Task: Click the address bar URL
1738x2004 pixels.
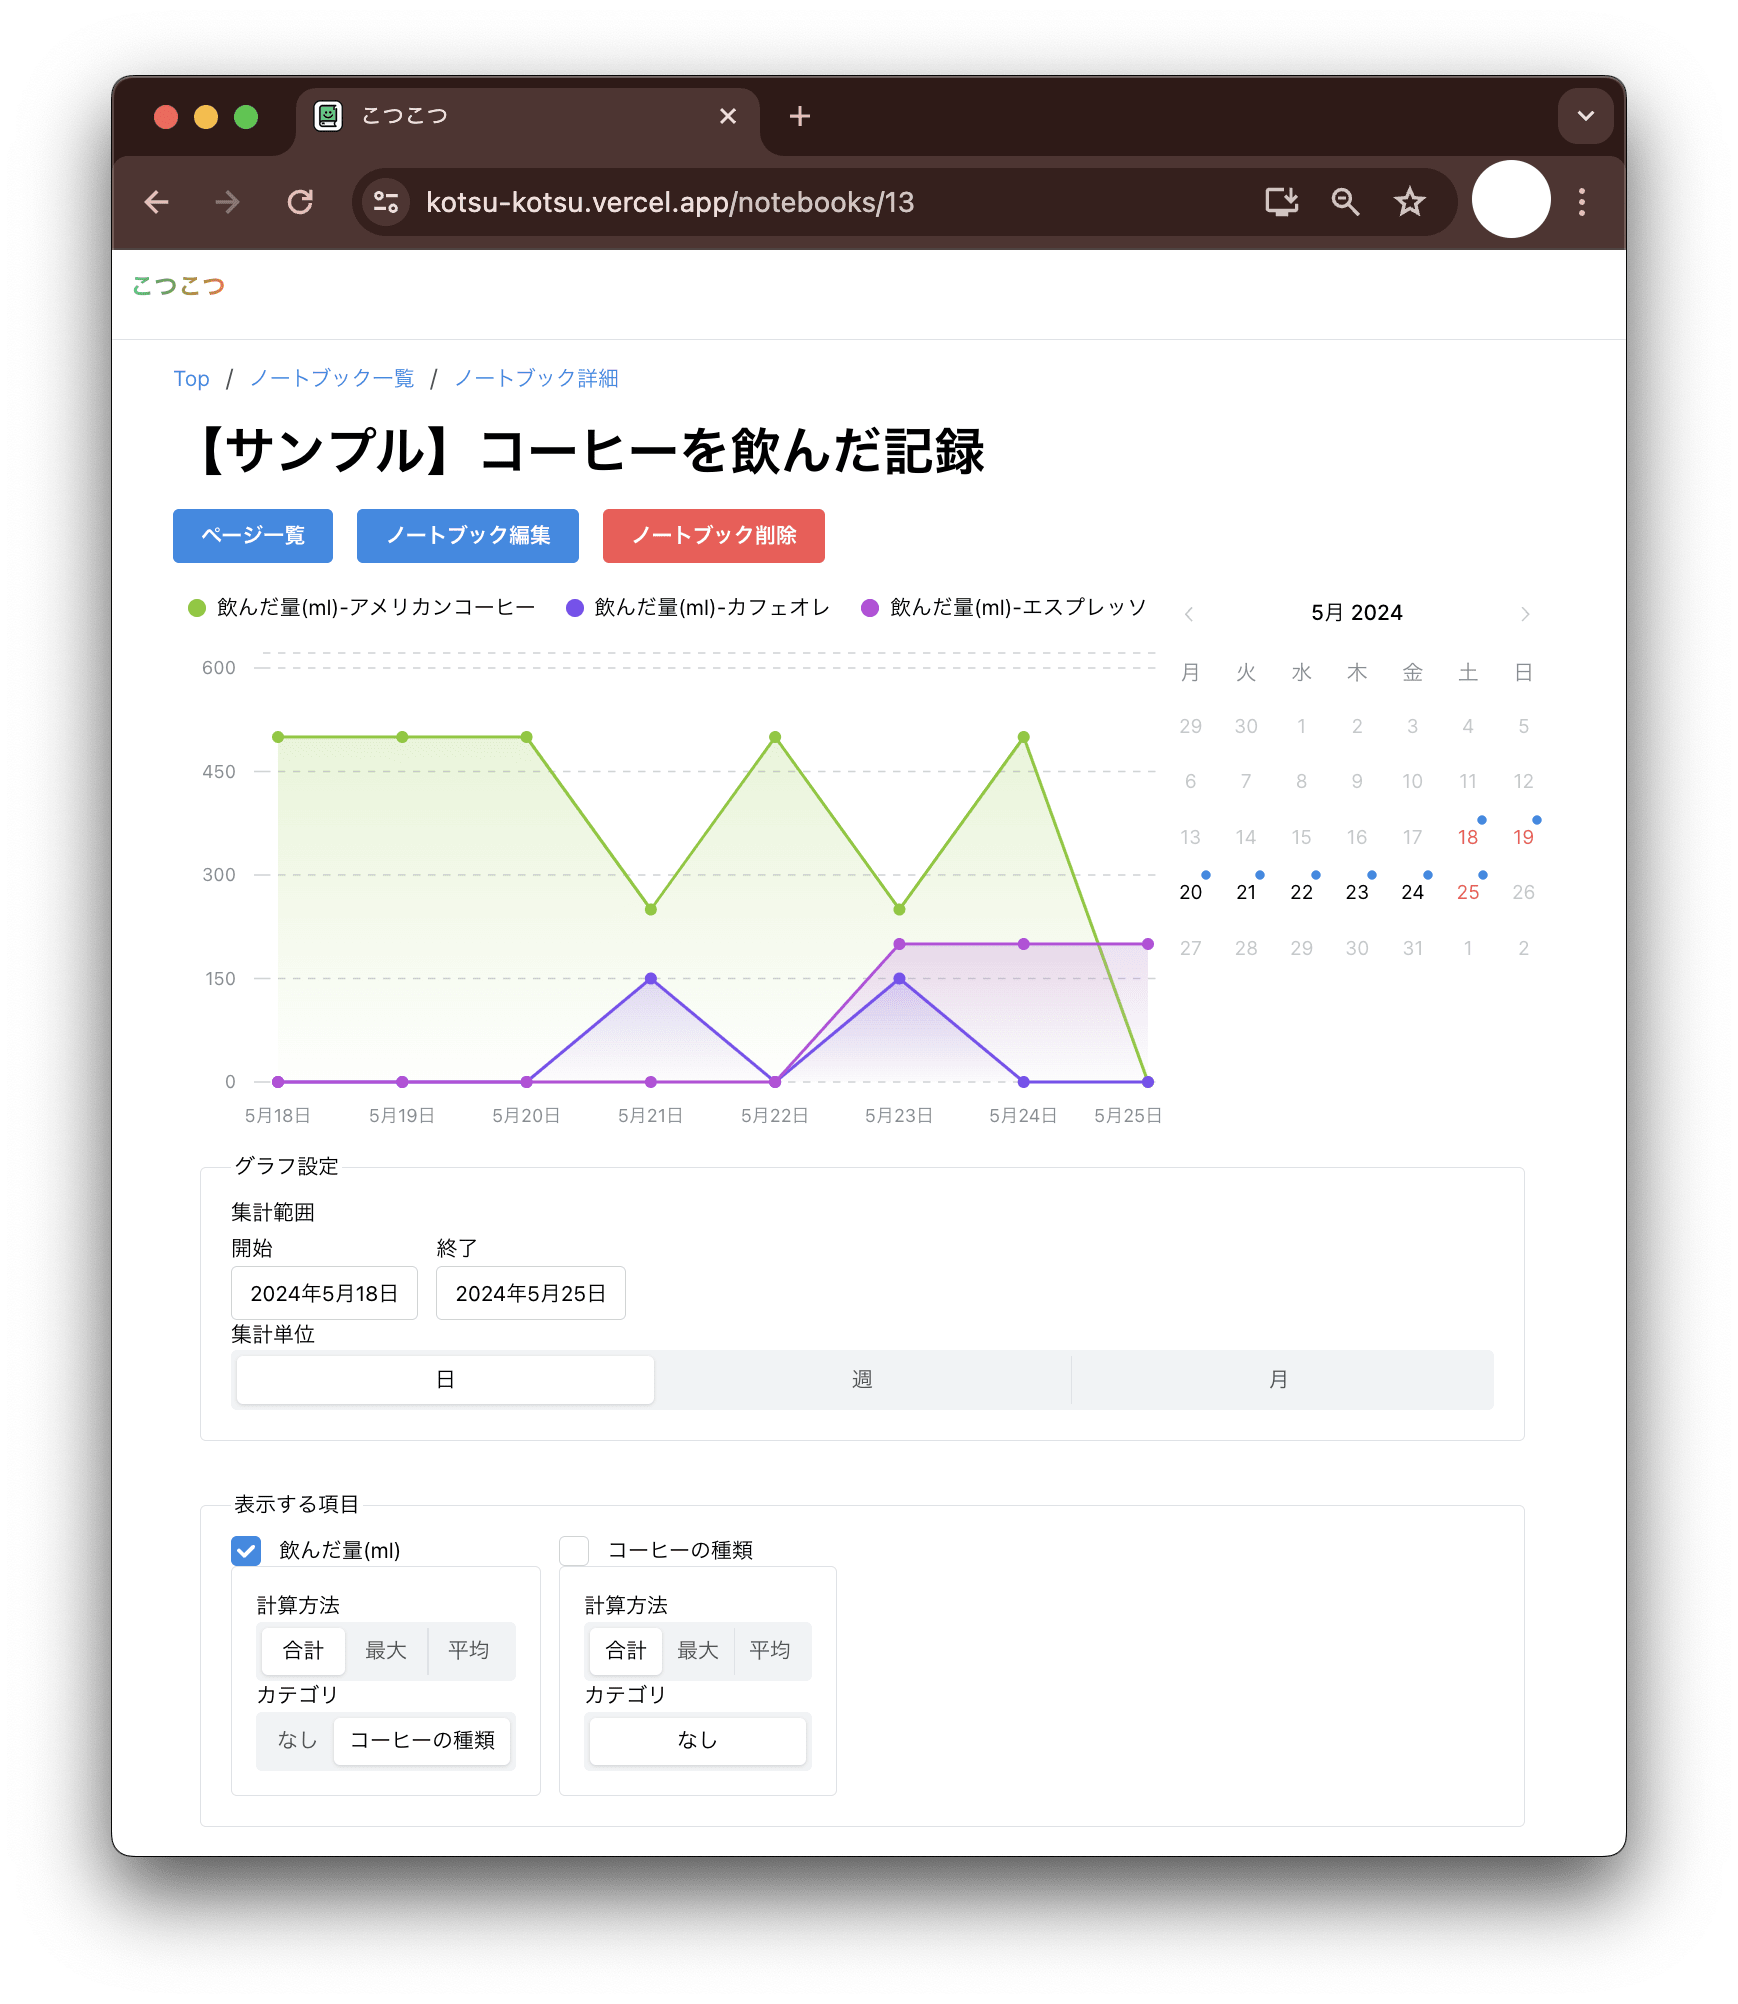Action: click(x=670, y=203)
